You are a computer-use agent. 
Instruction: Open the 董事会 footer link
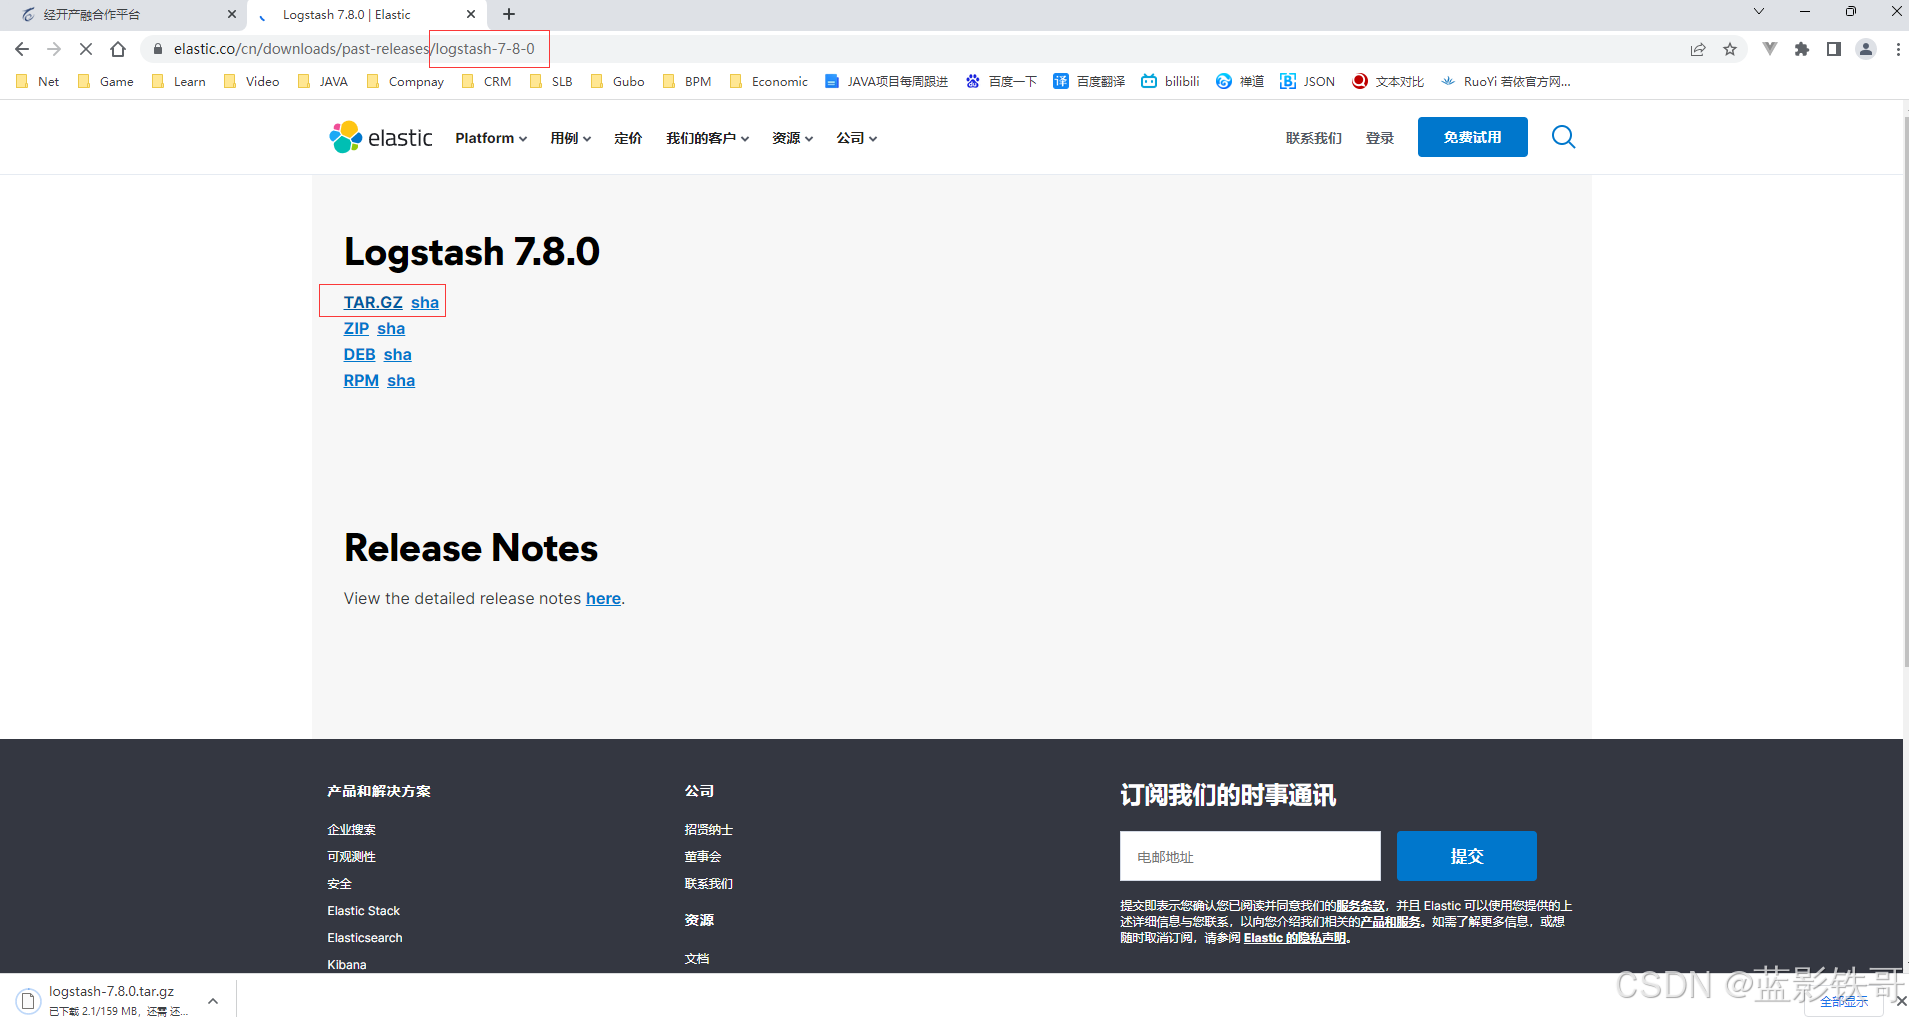coord(702,857)
